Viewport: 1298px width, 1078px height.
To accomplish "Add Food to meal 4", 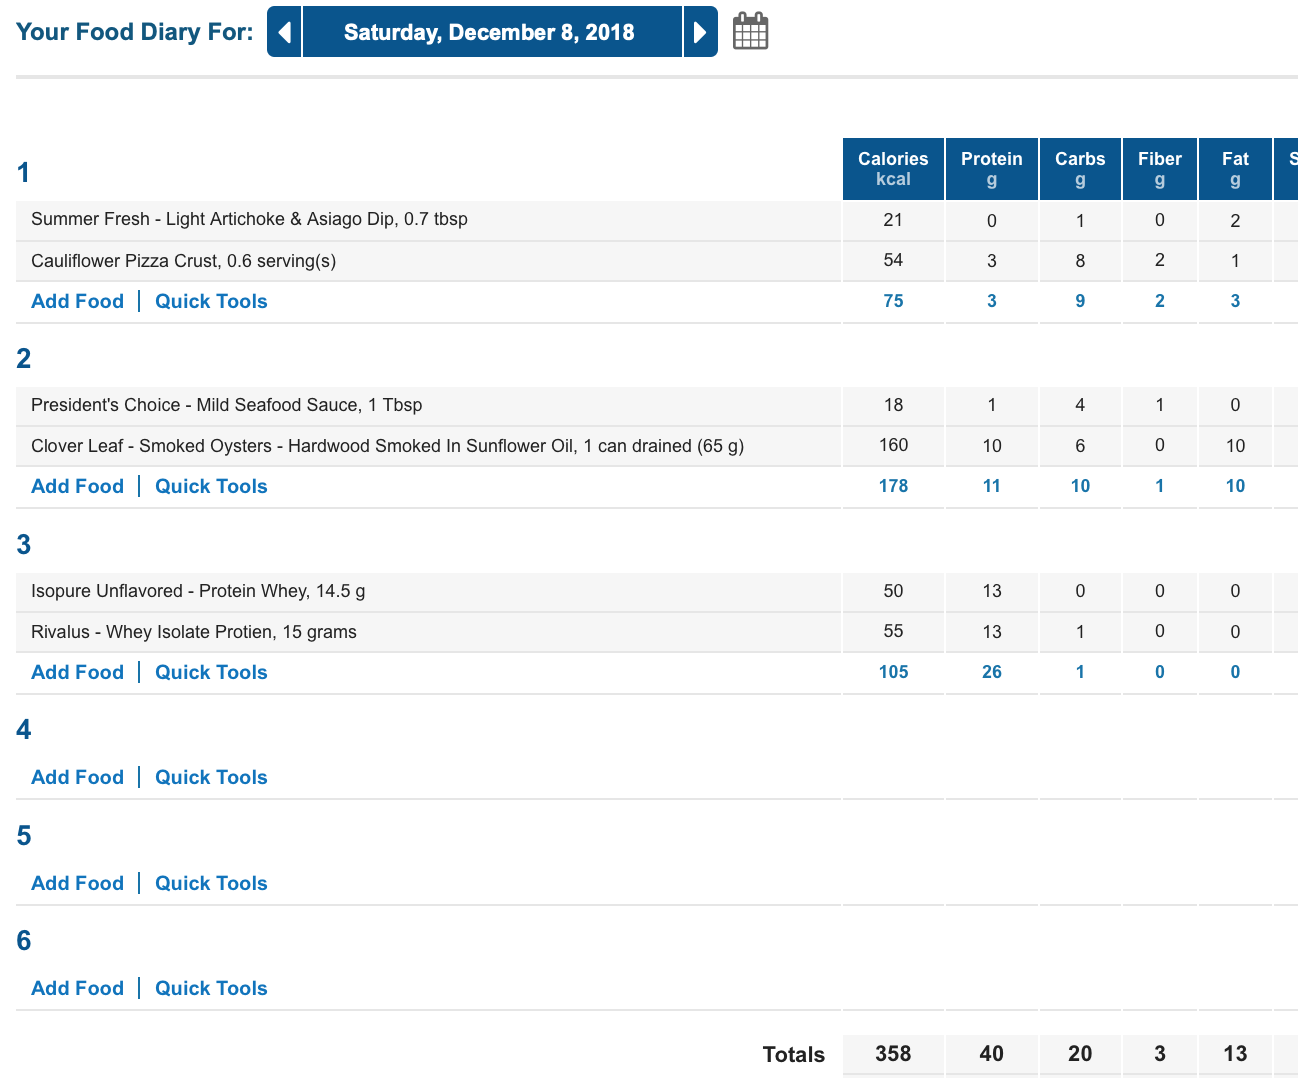I will (x=78, y=777).
